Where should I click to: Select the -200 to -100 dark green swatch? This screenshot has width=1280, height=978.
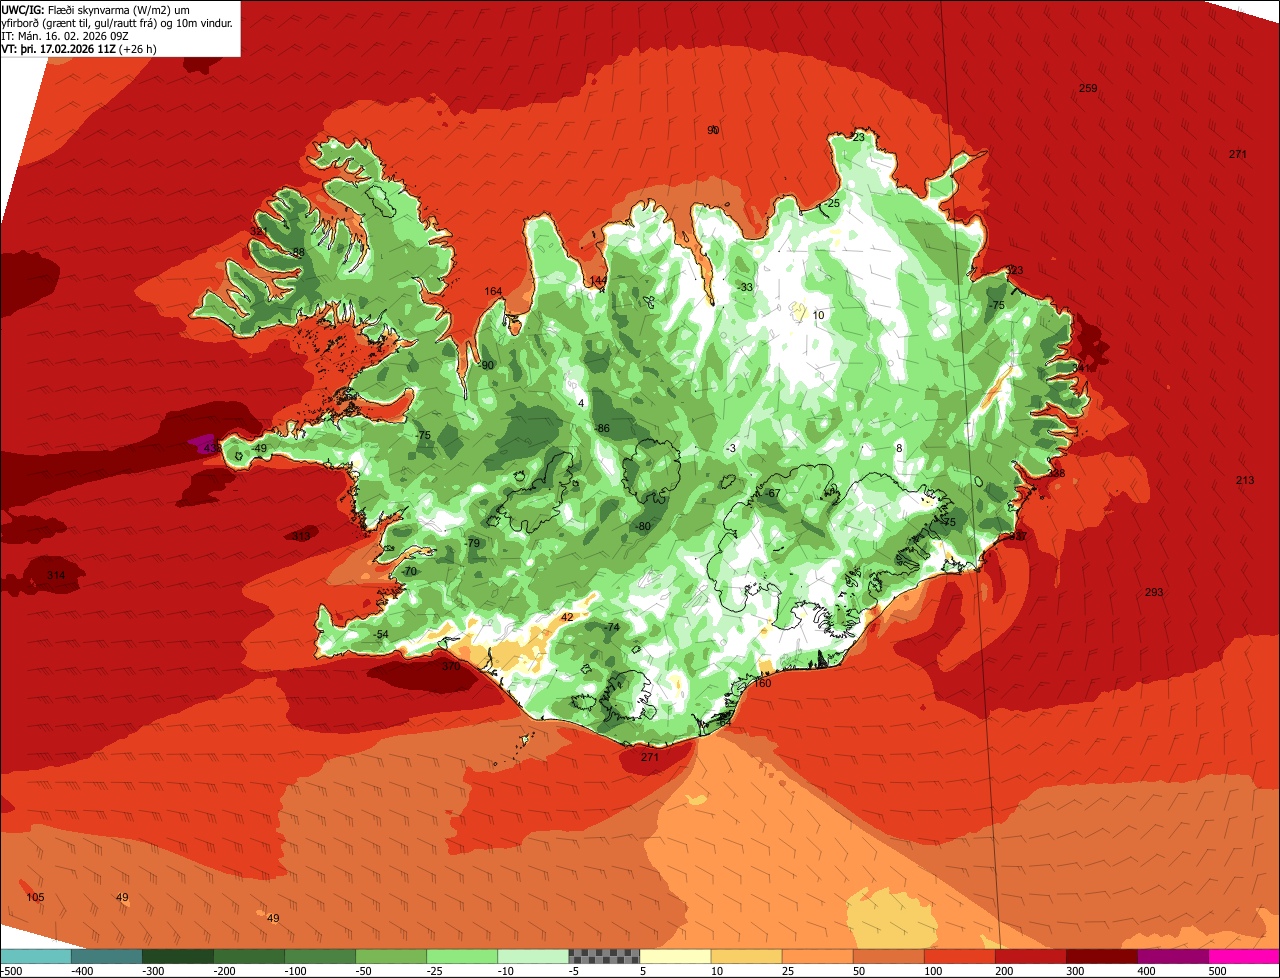(248, 956)
